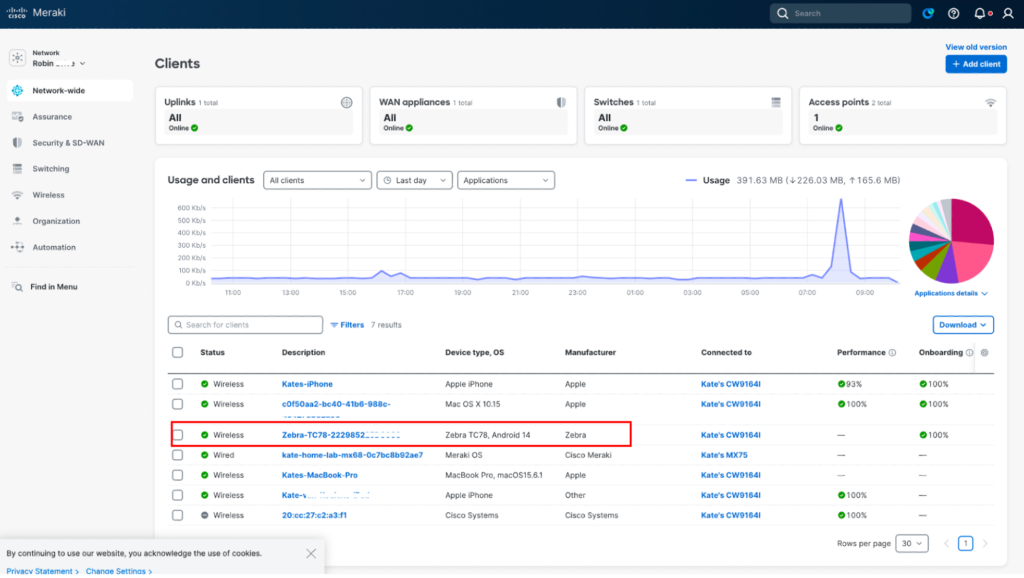Open the View old version link
The width and height of the screenshot is (1024, 578).
click(x=976, y=47)
